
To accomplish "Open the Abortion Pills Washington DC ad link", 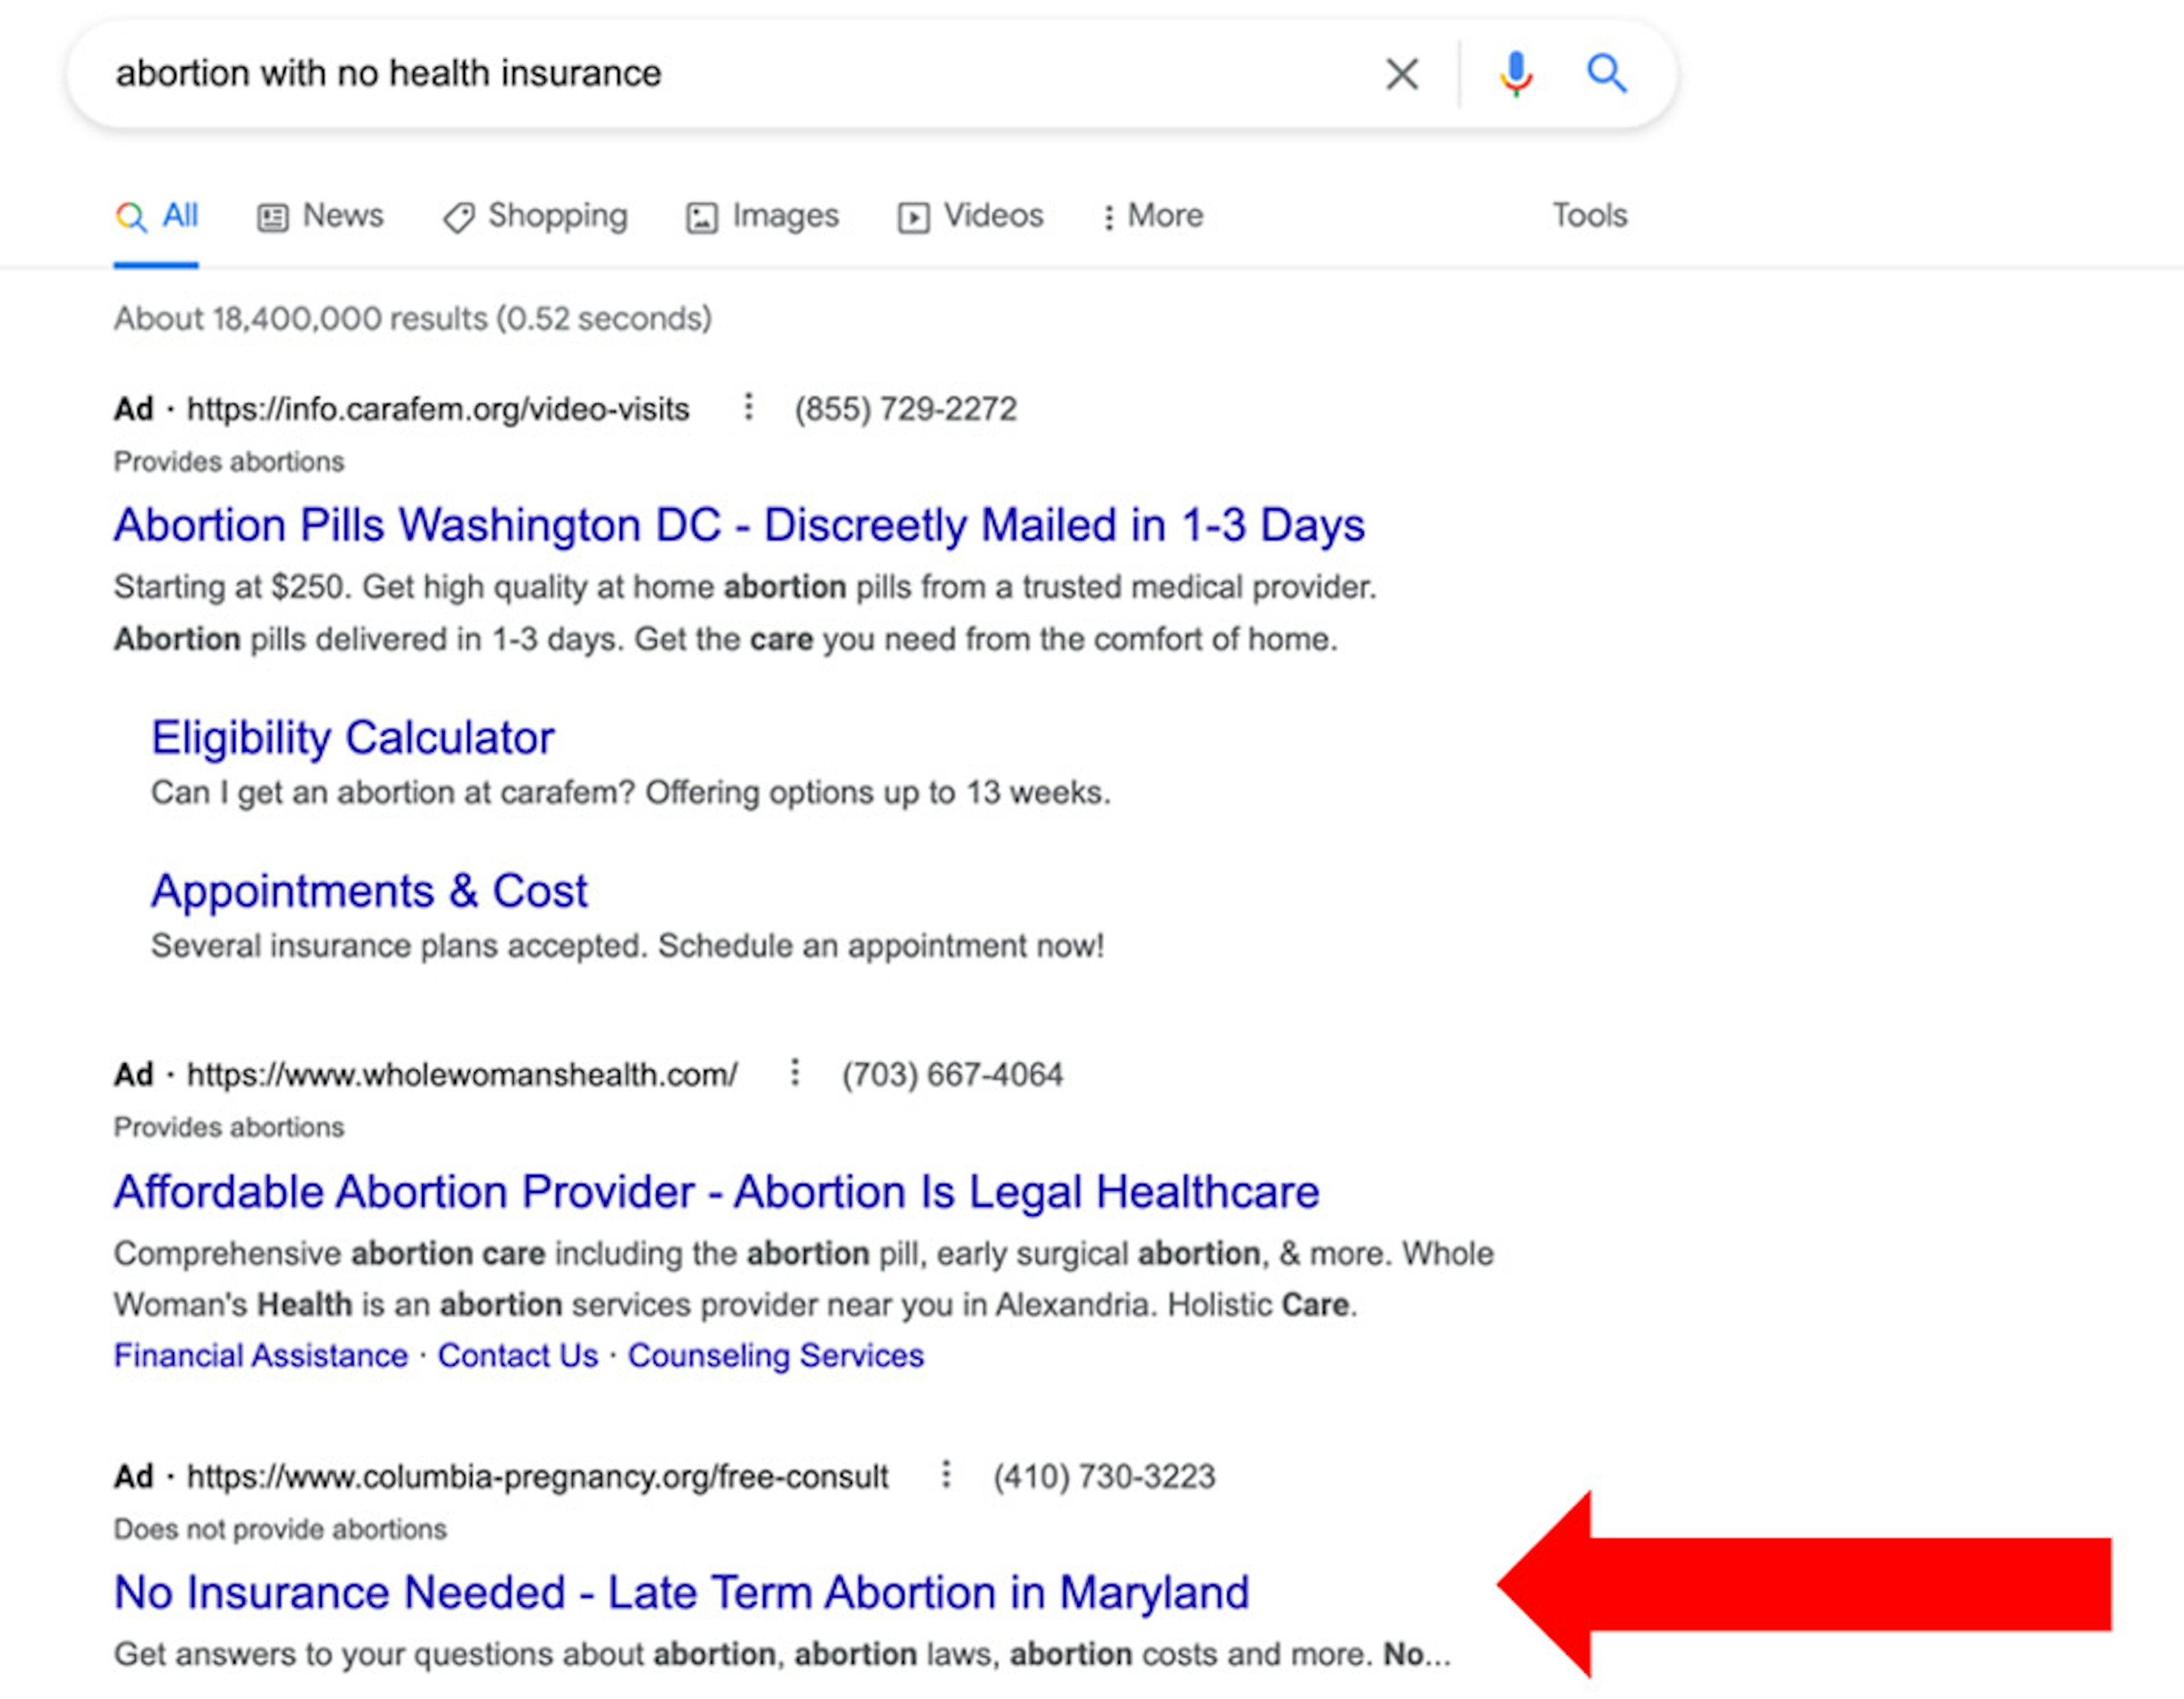I will click(x=739, y=526).
